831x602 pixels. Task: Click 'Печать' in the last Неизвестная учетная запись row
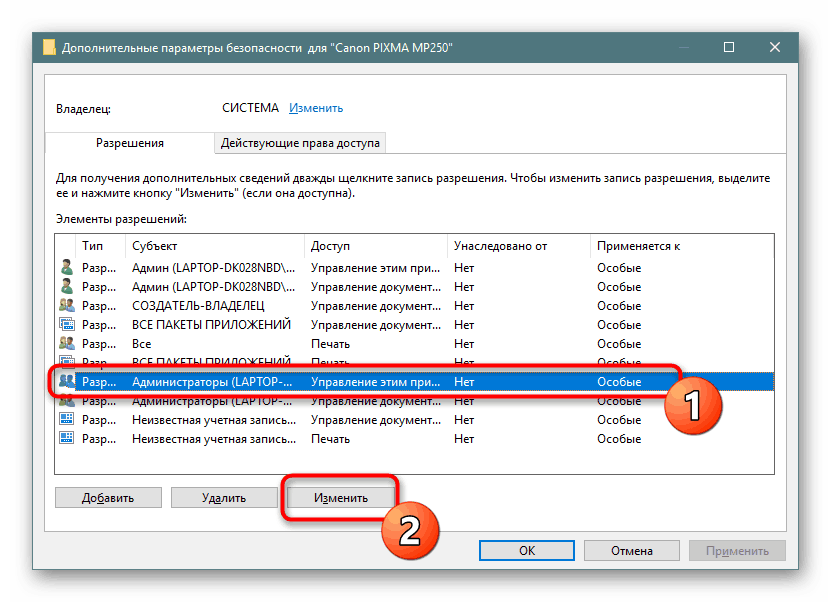(330, 439)
